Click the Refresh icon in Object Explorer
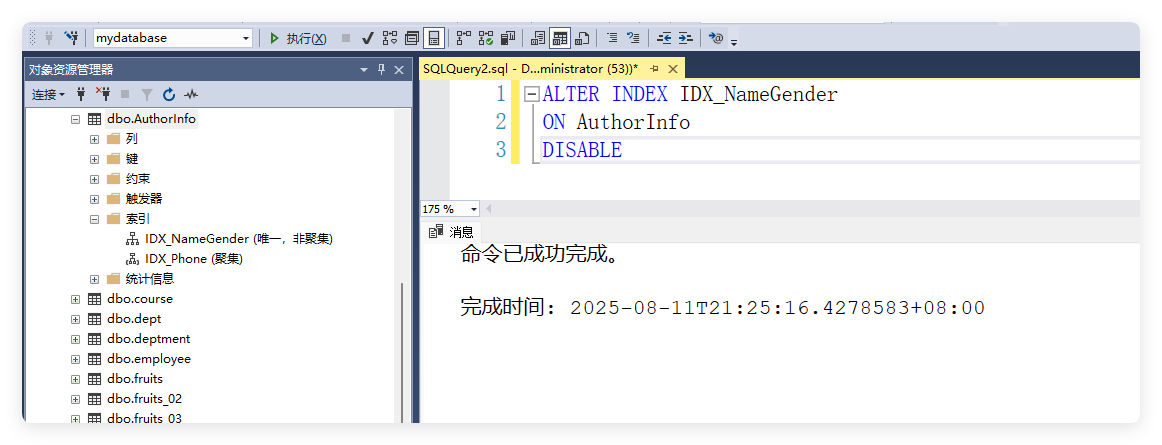The height and width of the screenshot is (445, 1162). tap(169, 94)
